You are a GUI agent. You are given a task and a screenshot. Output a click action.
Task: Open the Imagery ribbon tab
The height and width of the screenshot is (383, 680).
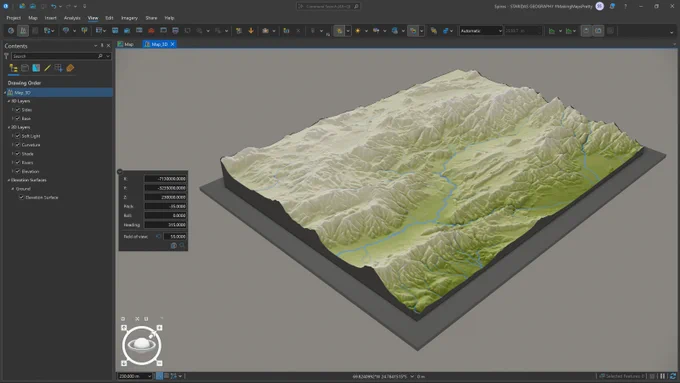(x=129, y=18)
